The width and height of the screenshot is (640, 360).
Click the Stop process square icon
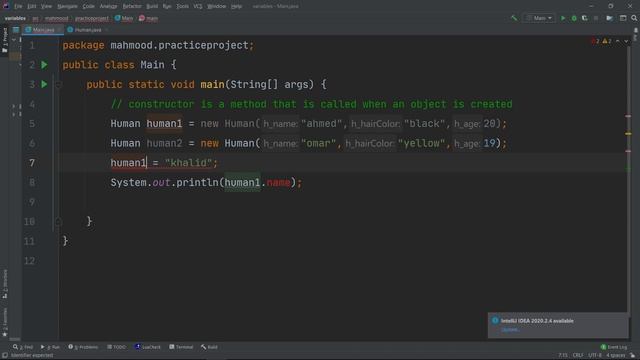[596, 18]
